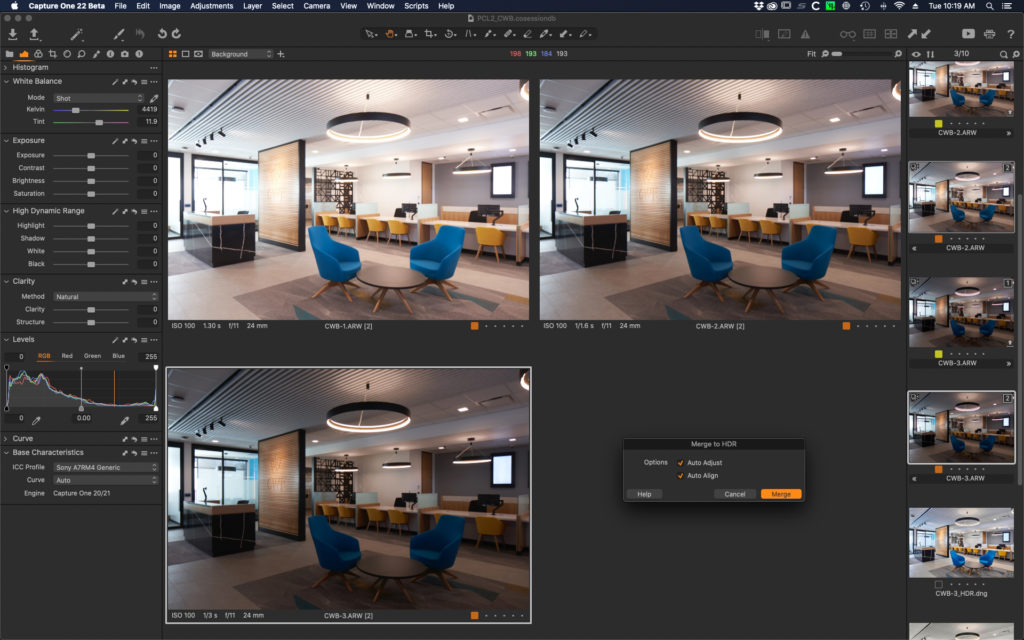Viewport: 1024px width, 640px height.
Task: Expand the Histogram panel
Action: [6, 67]
